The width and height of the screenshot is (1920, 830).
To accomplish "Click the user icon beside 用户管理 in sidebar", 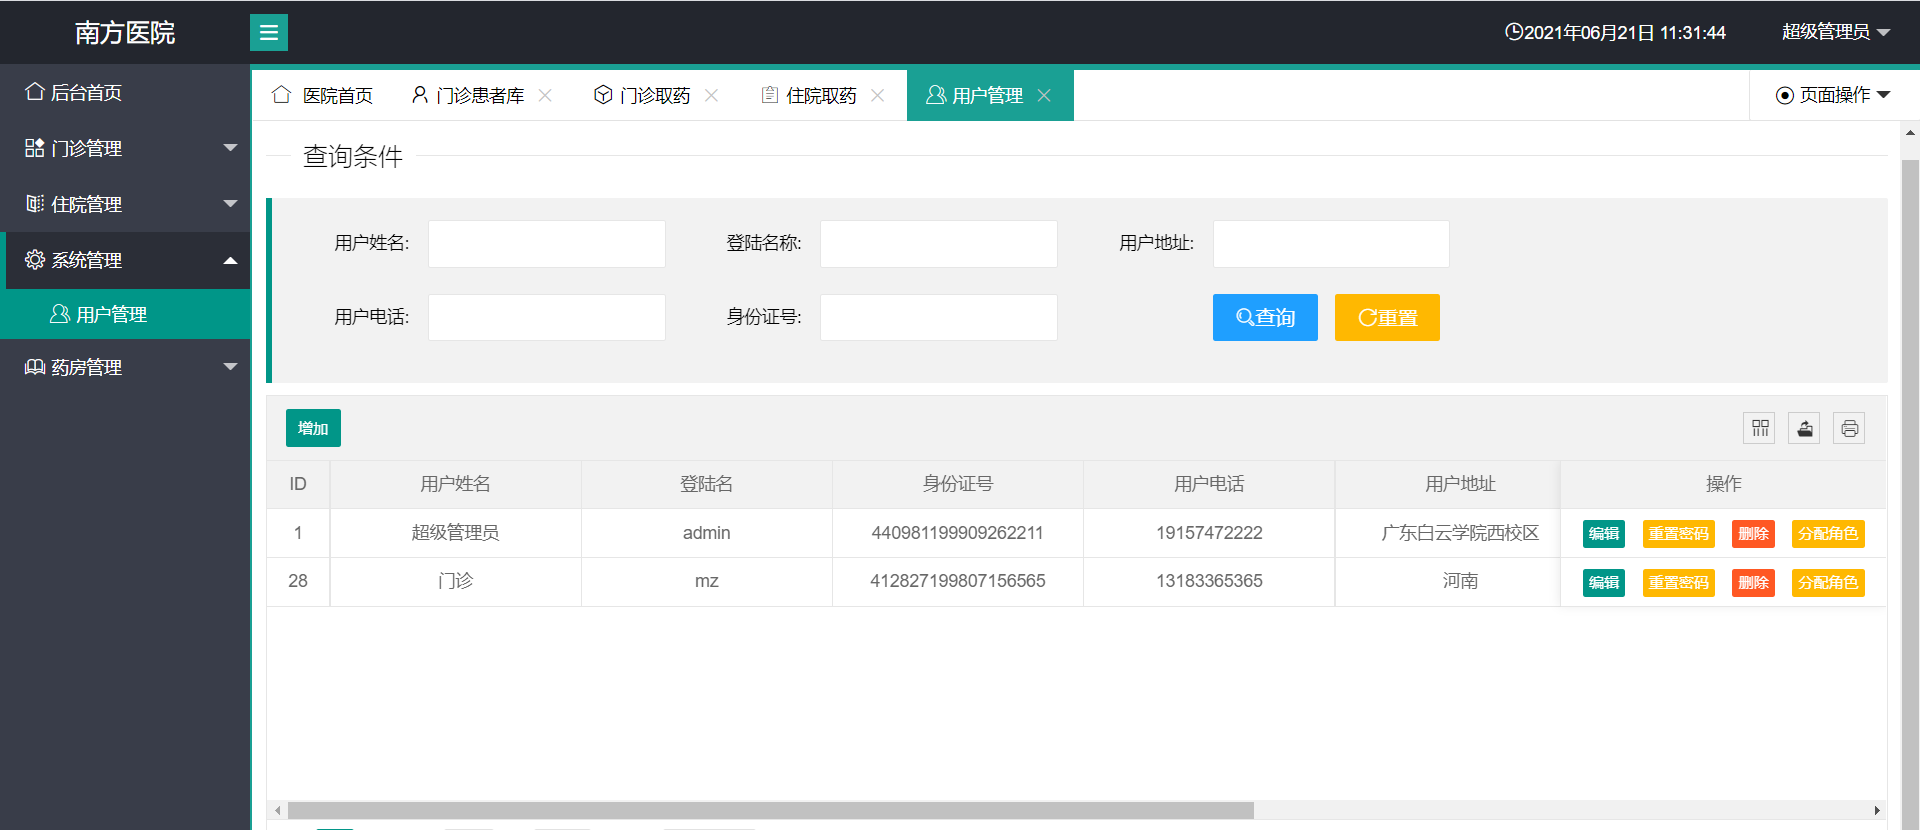I will click(x=60, y=314).
